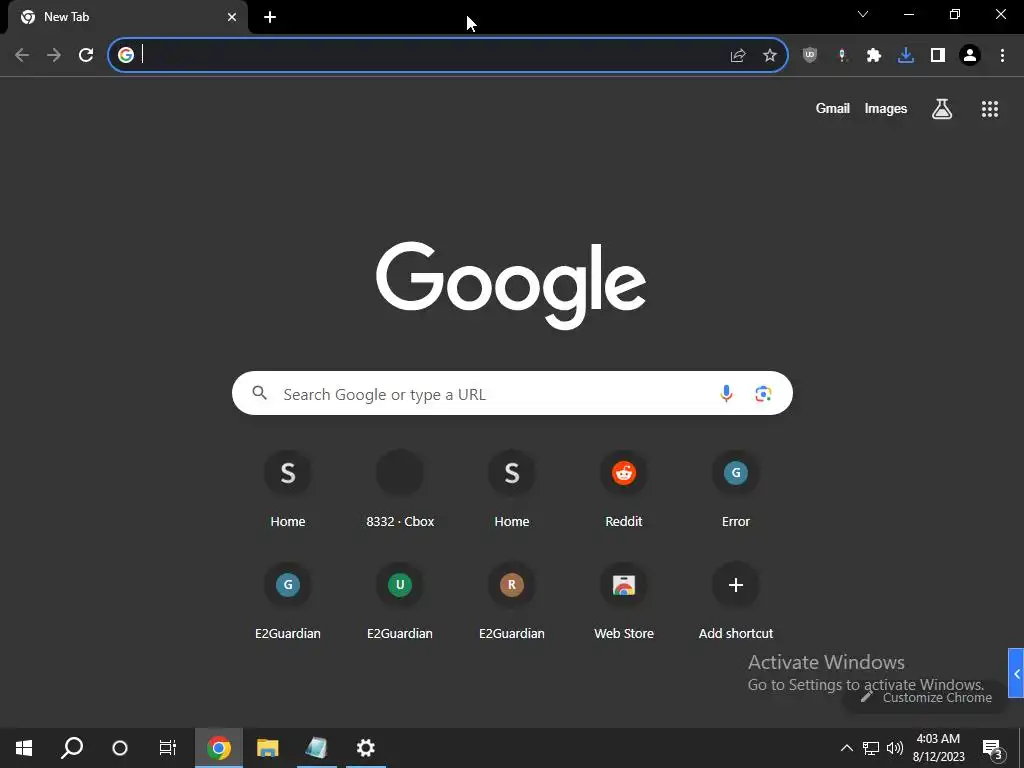Open the 8332 · Cbox shortcut

[x=400, y=488]
